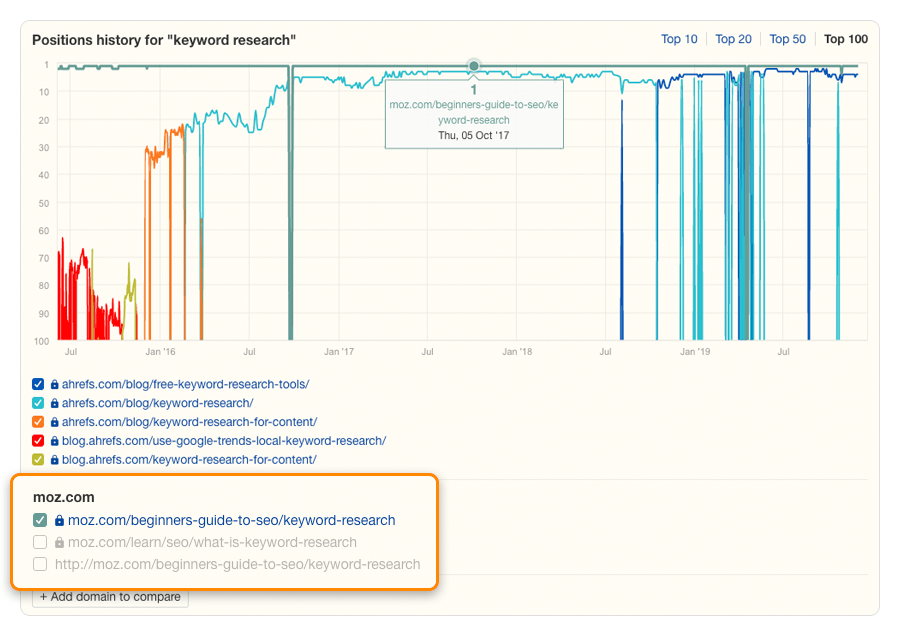Click the Positions history chart title
900x635 pixels.
[x=164, y=40]
